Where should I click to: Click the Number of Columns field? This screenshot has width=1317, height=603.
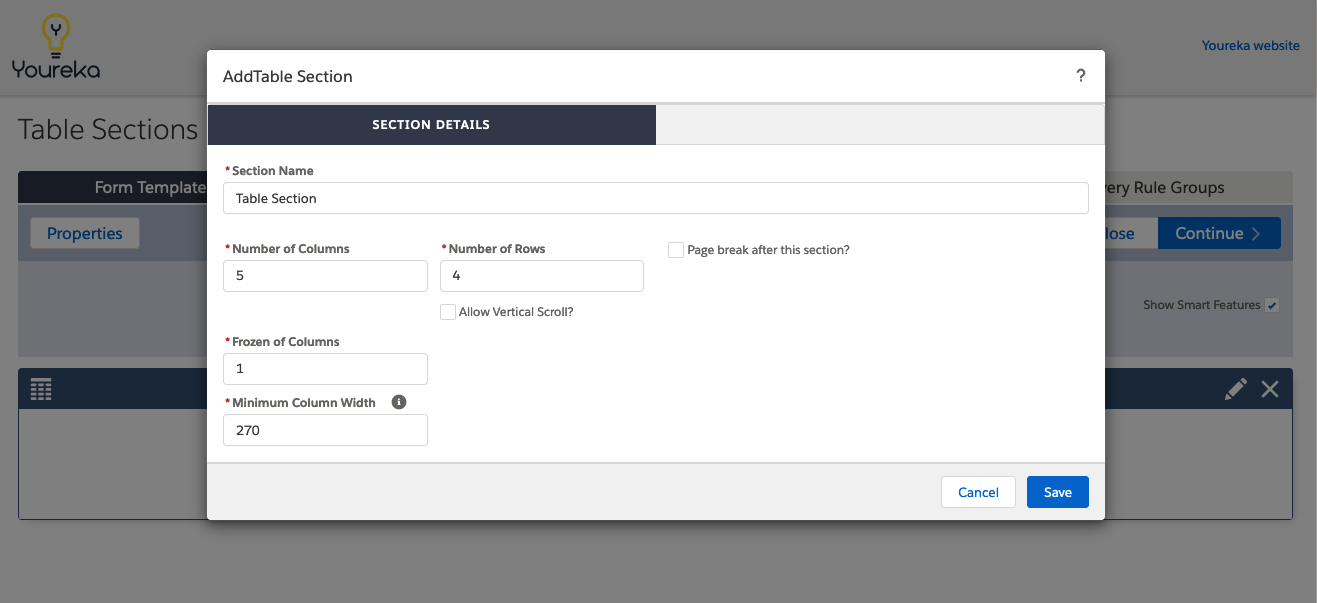tap(325, 276)
